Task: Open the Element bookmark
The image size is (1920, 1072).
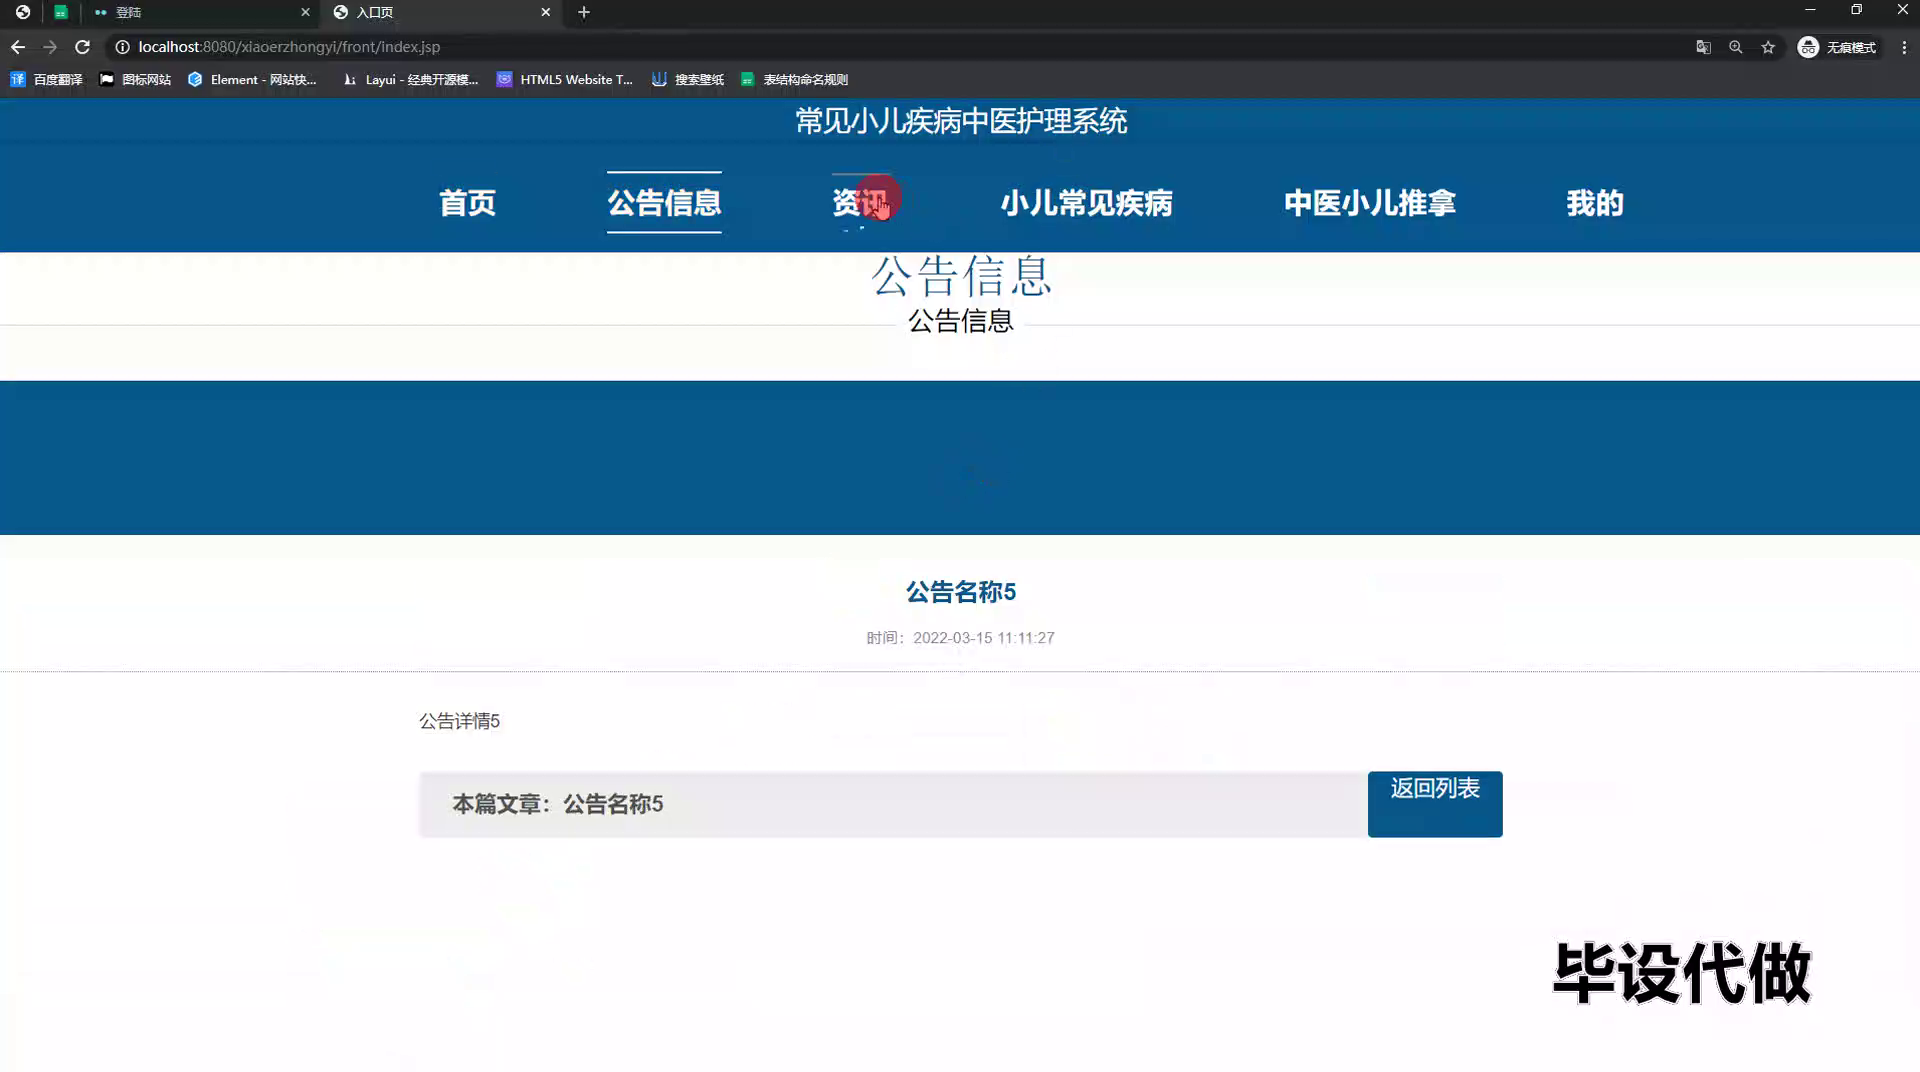Action: click(252, 79)
